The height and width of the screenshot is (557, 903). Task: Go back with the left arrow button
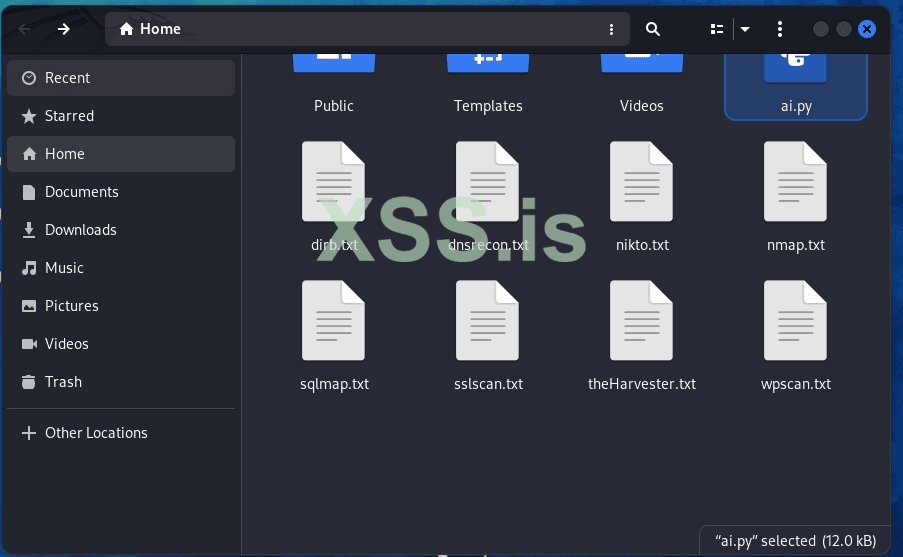coord(24,29)
